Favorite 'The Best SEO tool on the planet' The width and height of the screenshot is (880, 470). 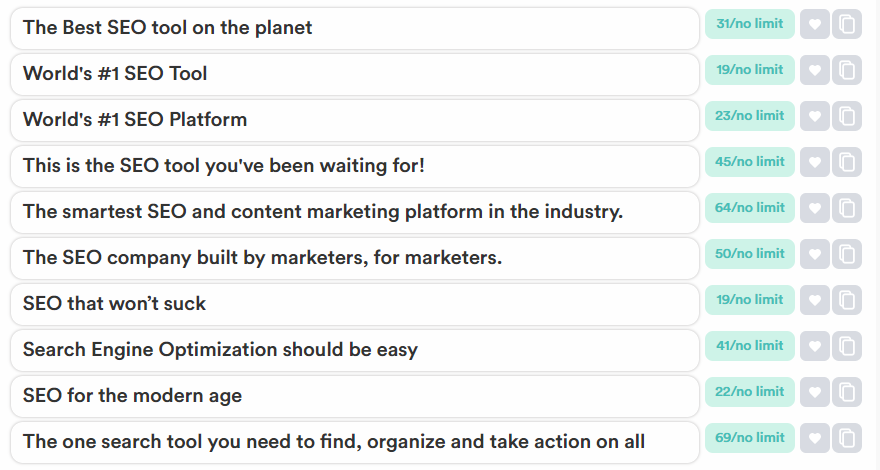[815, 24]
